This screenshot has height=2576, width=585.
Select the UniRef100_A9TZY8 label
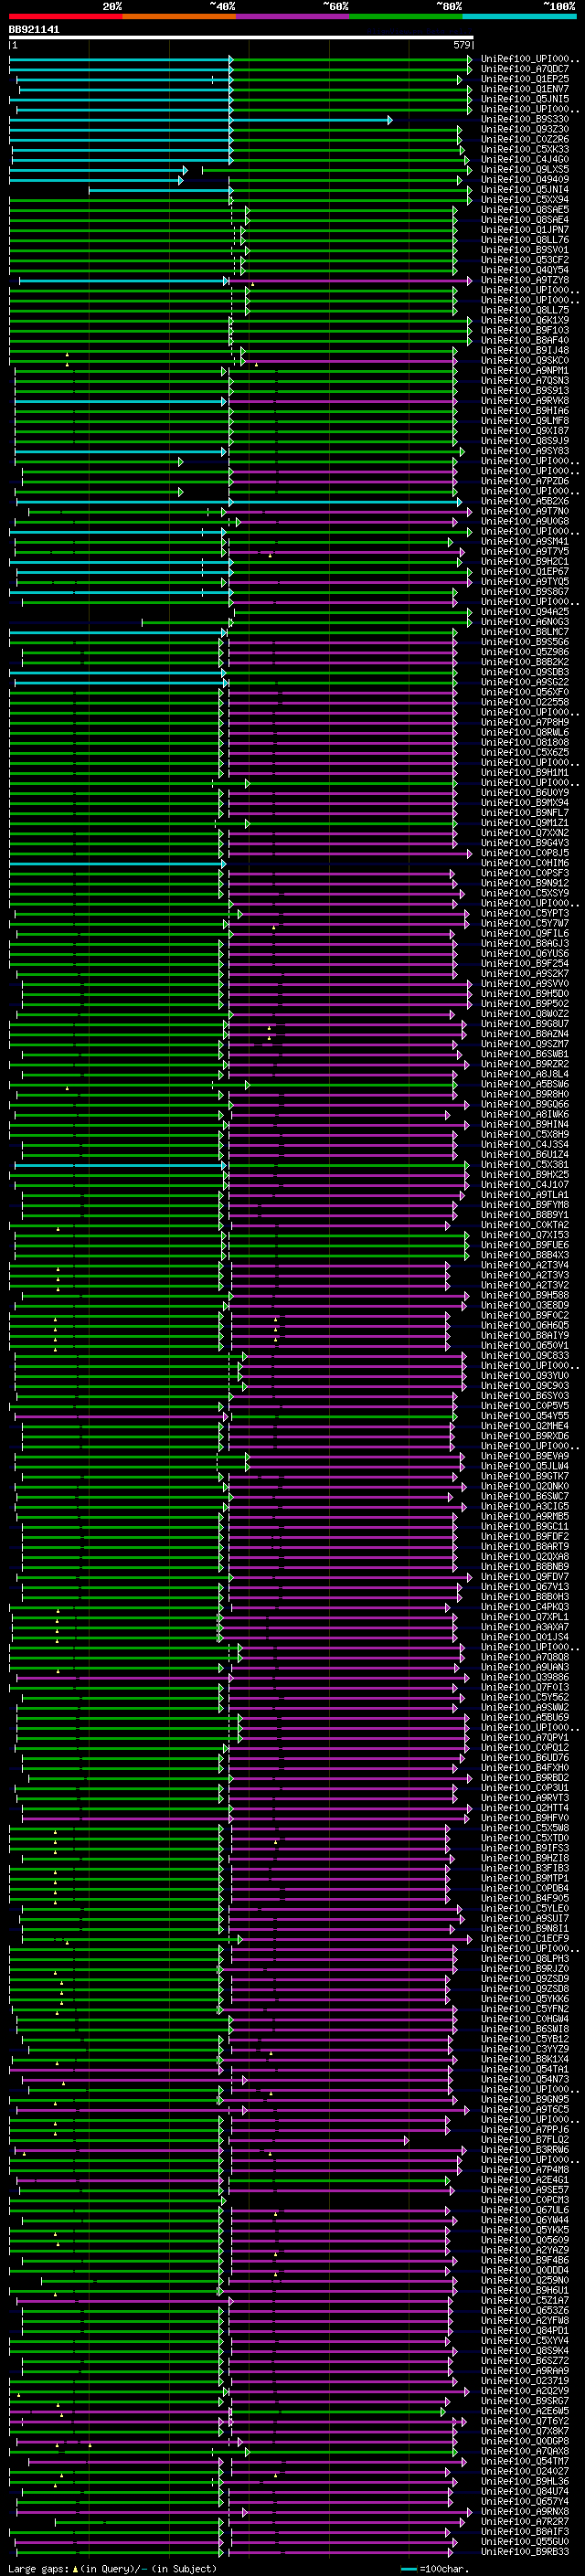pyautogui.click(x=525, y=280)
